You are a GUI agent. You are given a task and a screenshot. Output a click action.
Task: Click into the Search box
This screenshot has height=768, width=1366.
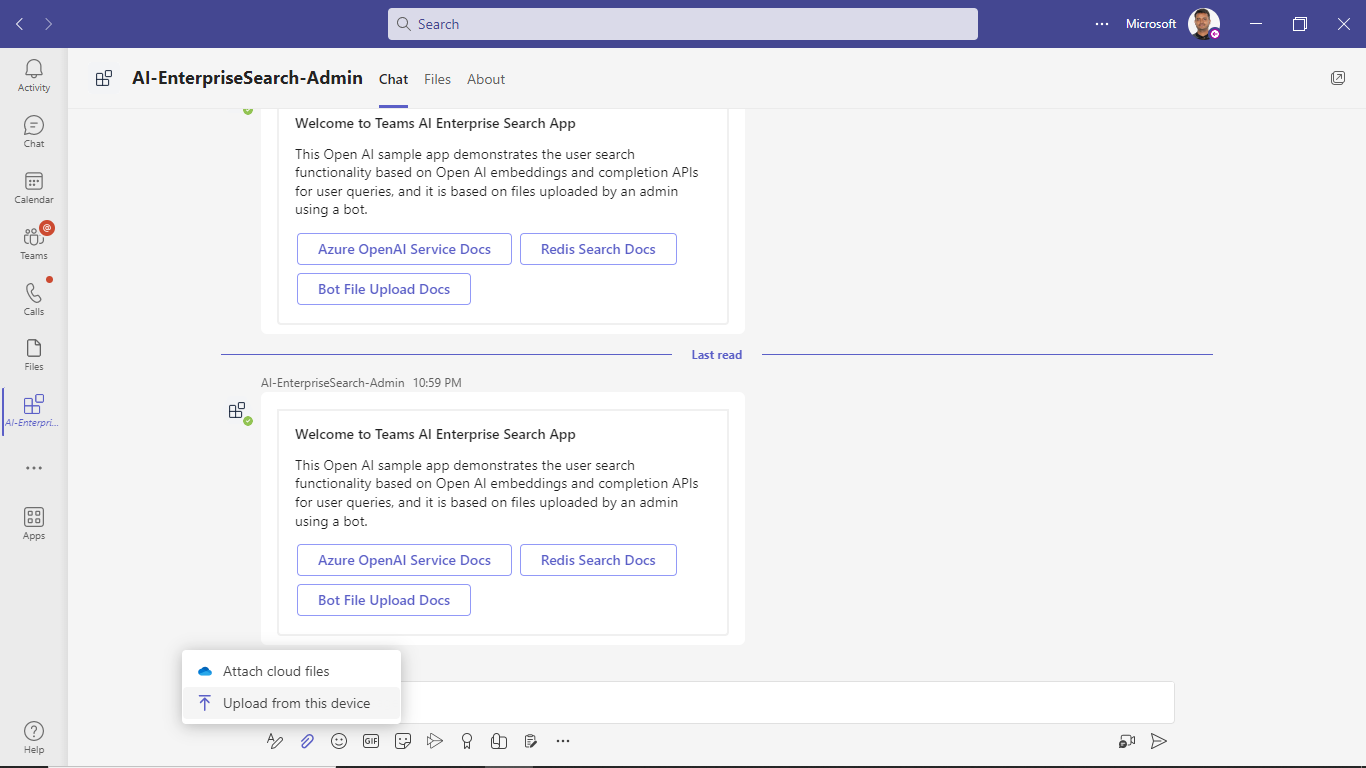pyautogui.click(x=683, y=24)
